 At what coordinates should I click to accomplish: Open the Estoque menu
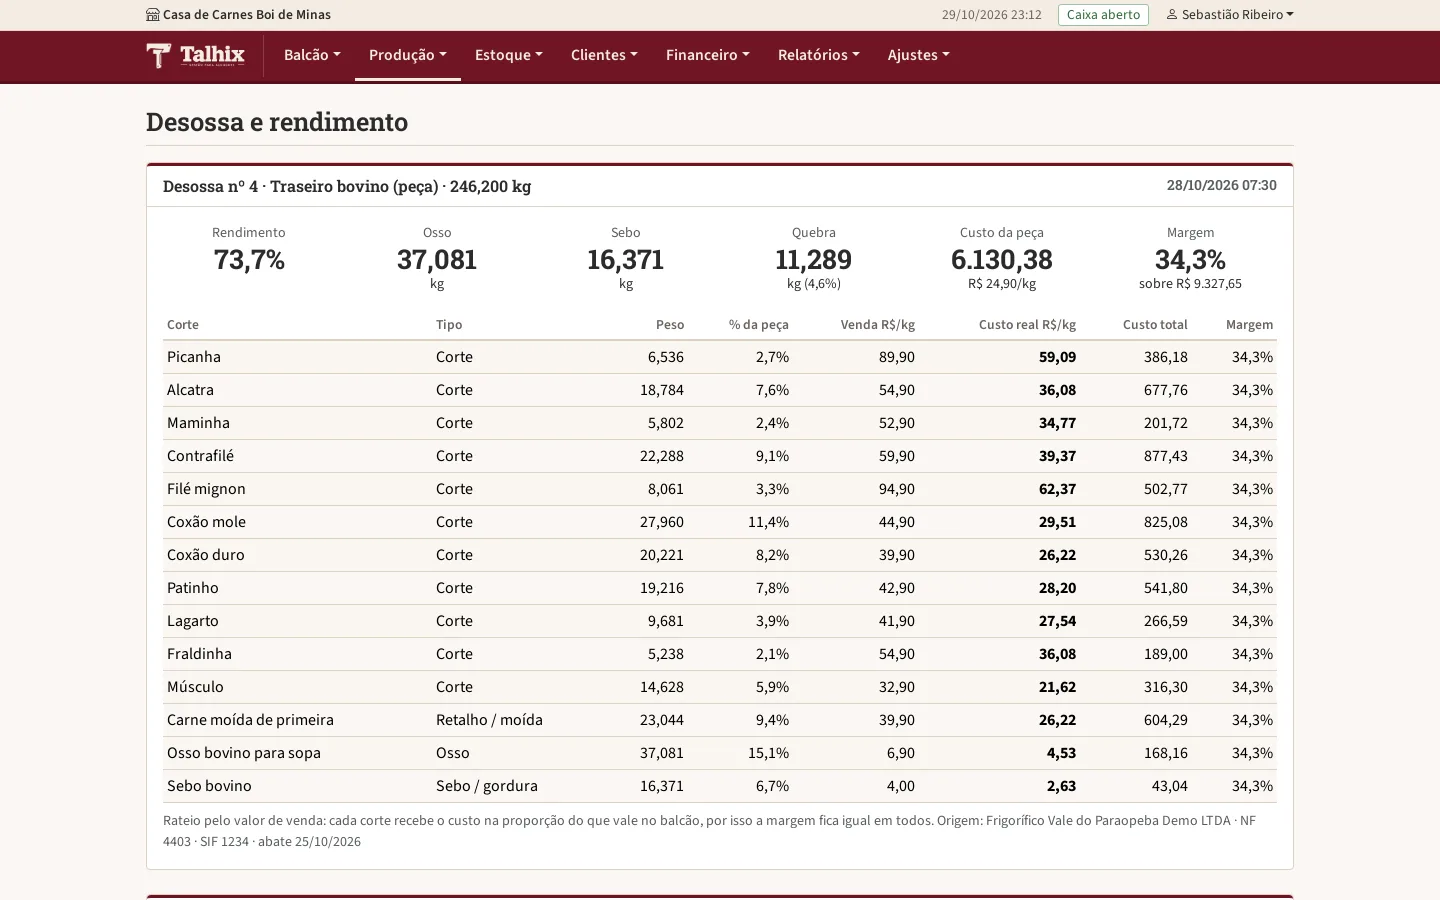(509, 55)
